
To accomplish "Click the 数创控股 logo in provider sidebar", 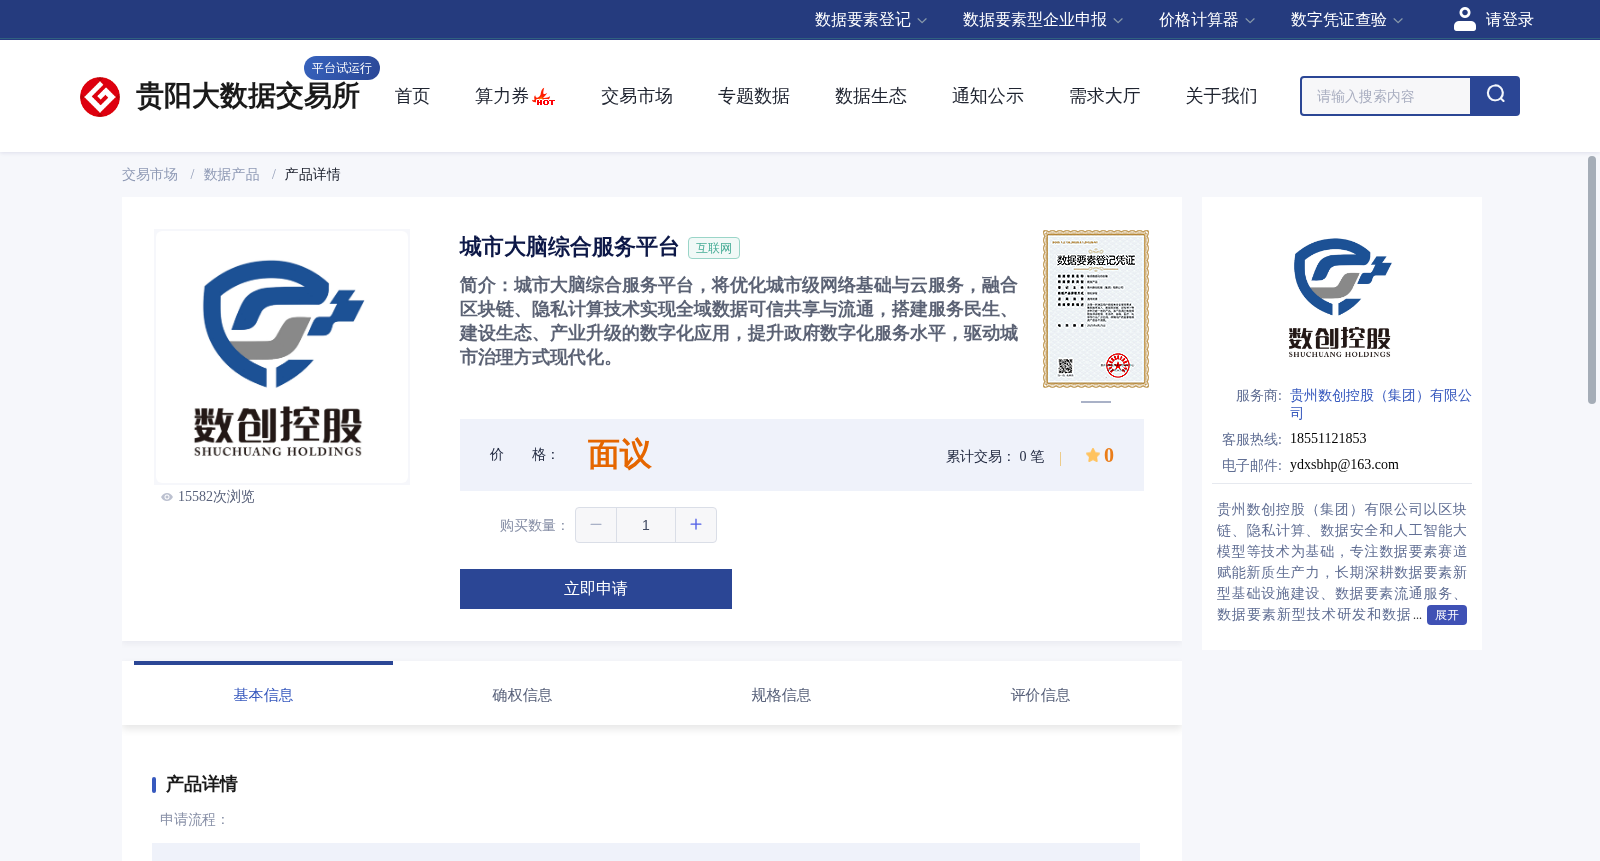I will click(1341, 298).
